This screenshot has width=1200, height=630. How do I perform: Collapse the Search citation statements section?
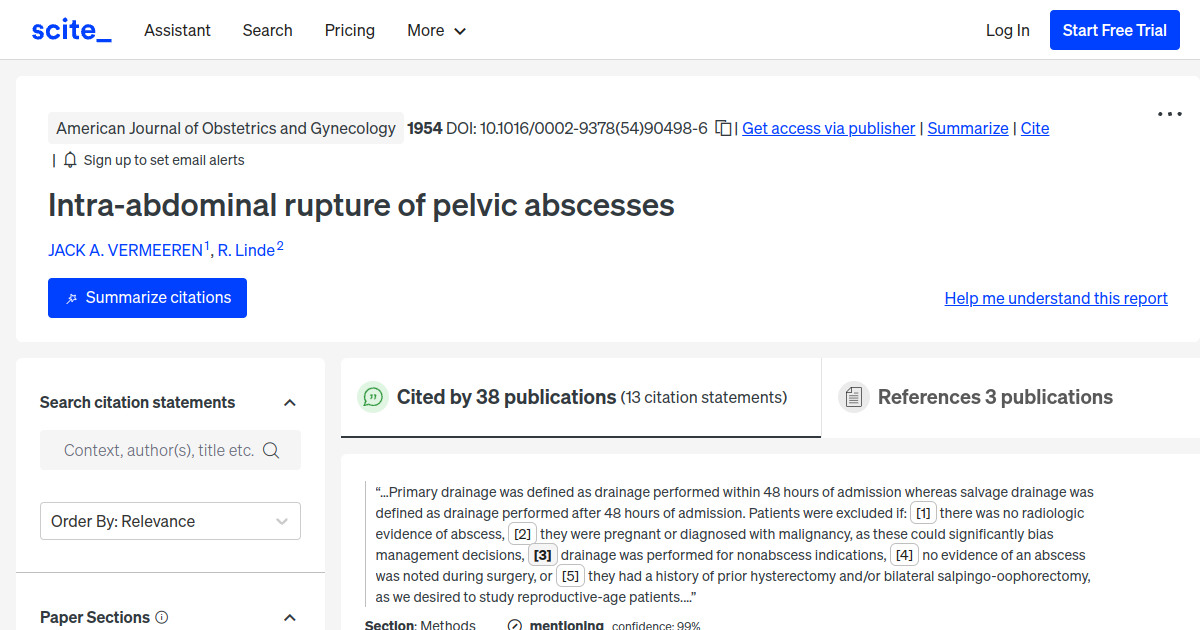point(289,402)
